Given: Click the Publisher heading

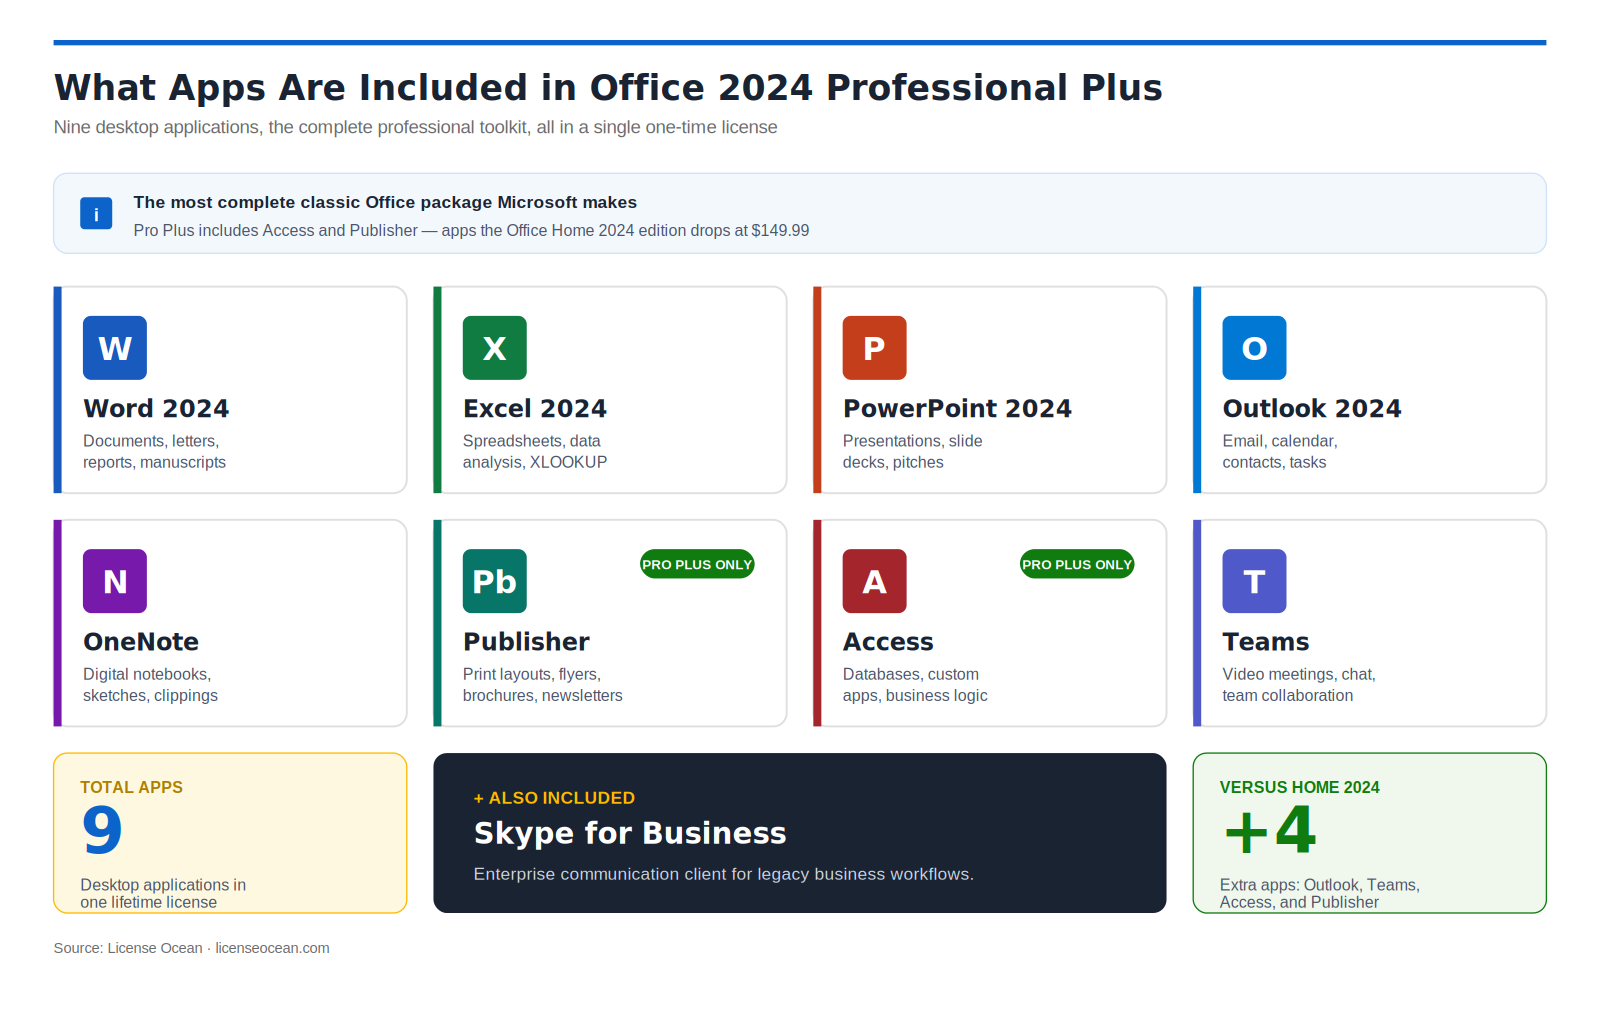Looking at the screenshot, I should coord(526,642).
